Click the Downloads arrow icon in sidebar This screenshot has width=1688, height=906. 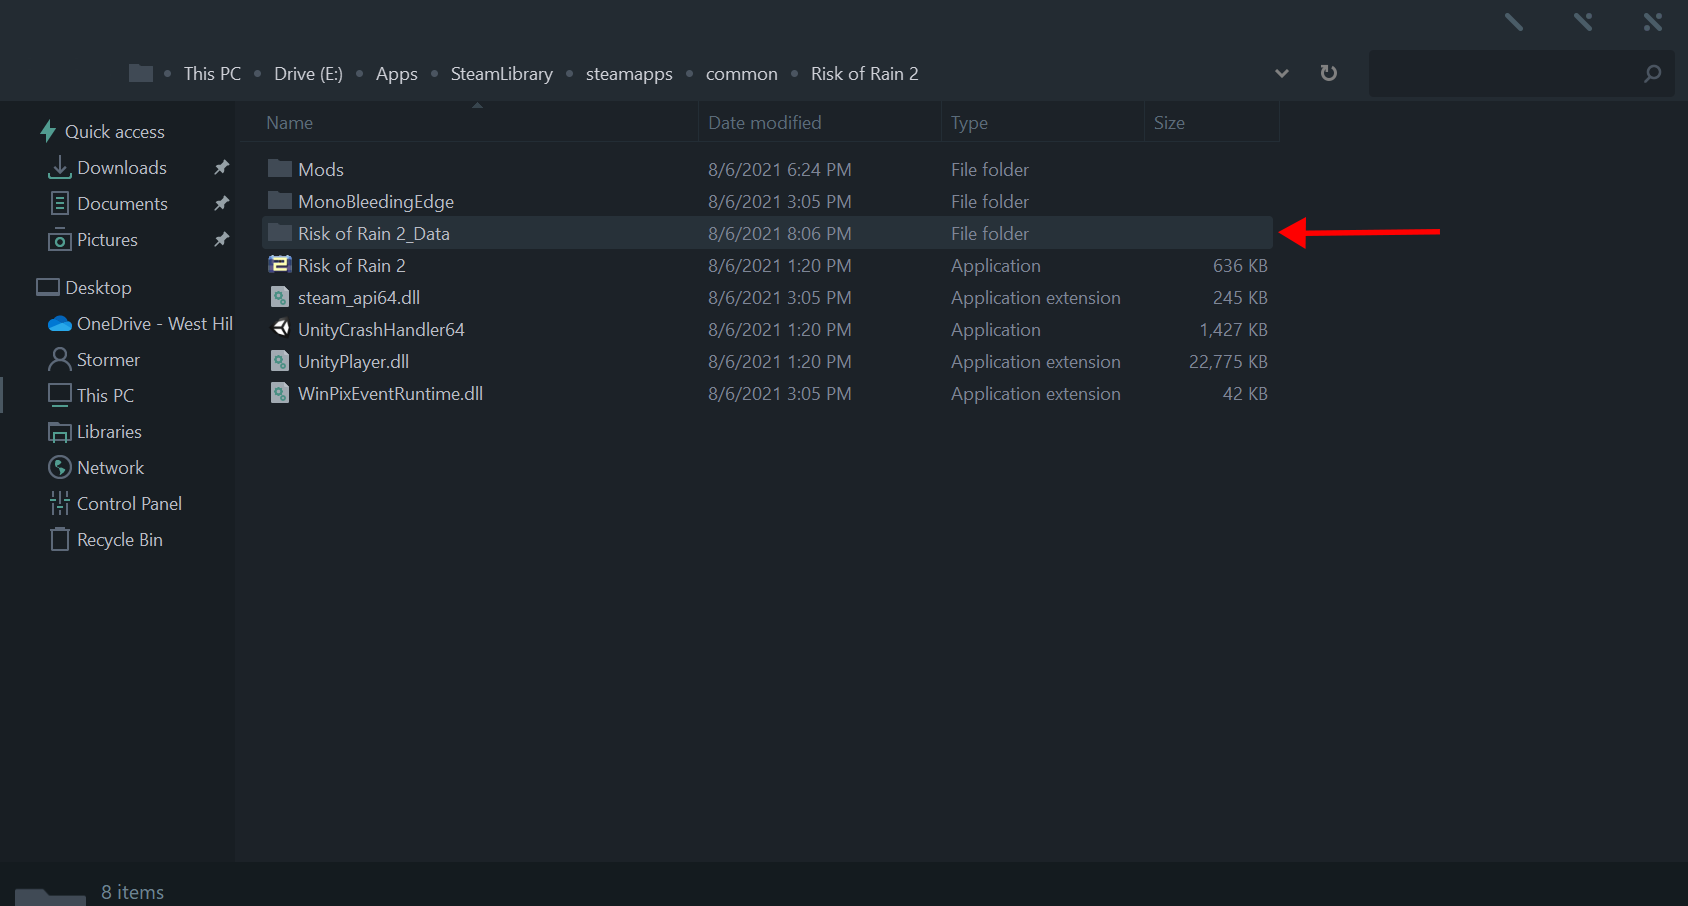(x=60, y=167)
